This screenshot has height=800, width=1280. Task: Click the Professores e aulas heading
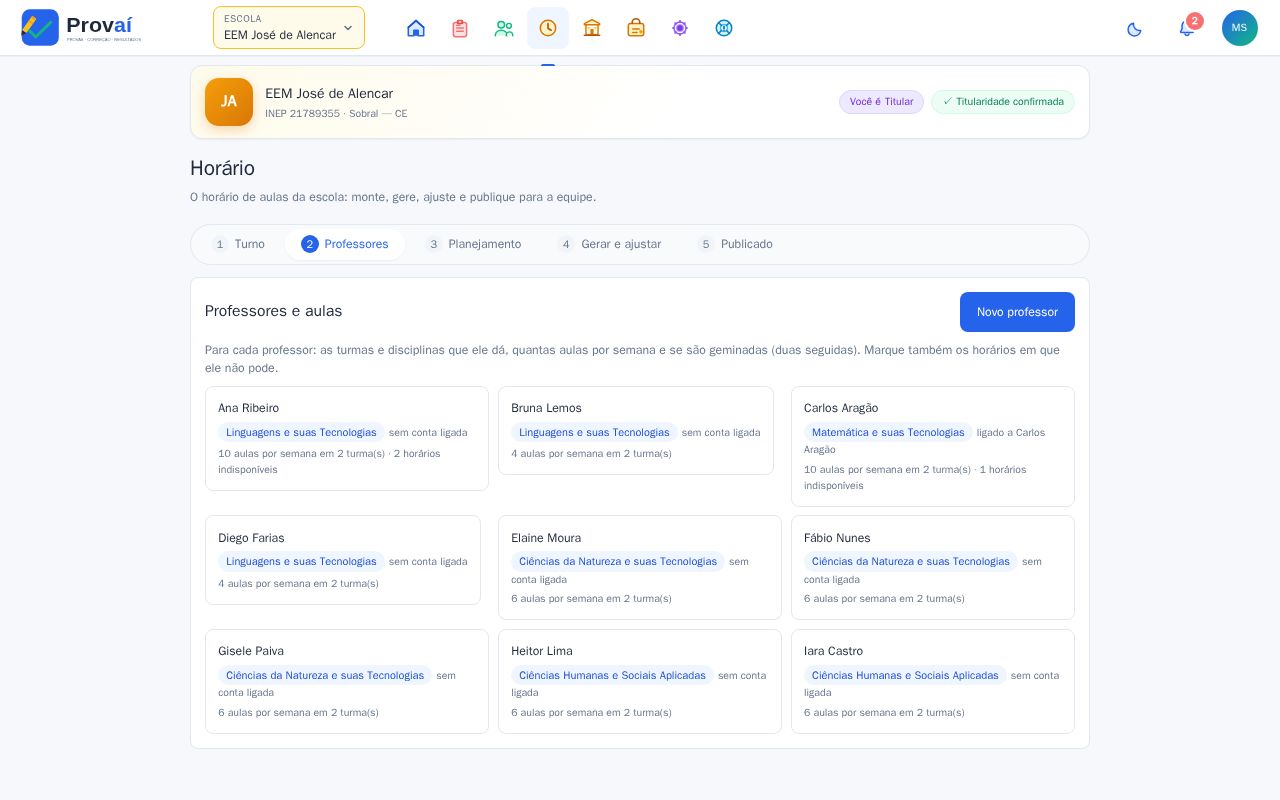point(274,311)
